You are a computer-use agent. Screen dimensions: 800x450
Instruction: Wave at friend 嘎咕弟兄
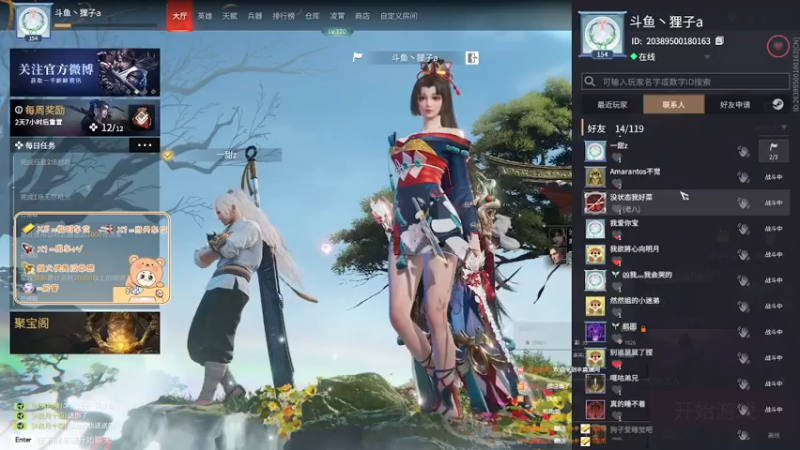(x=743, y=384)
